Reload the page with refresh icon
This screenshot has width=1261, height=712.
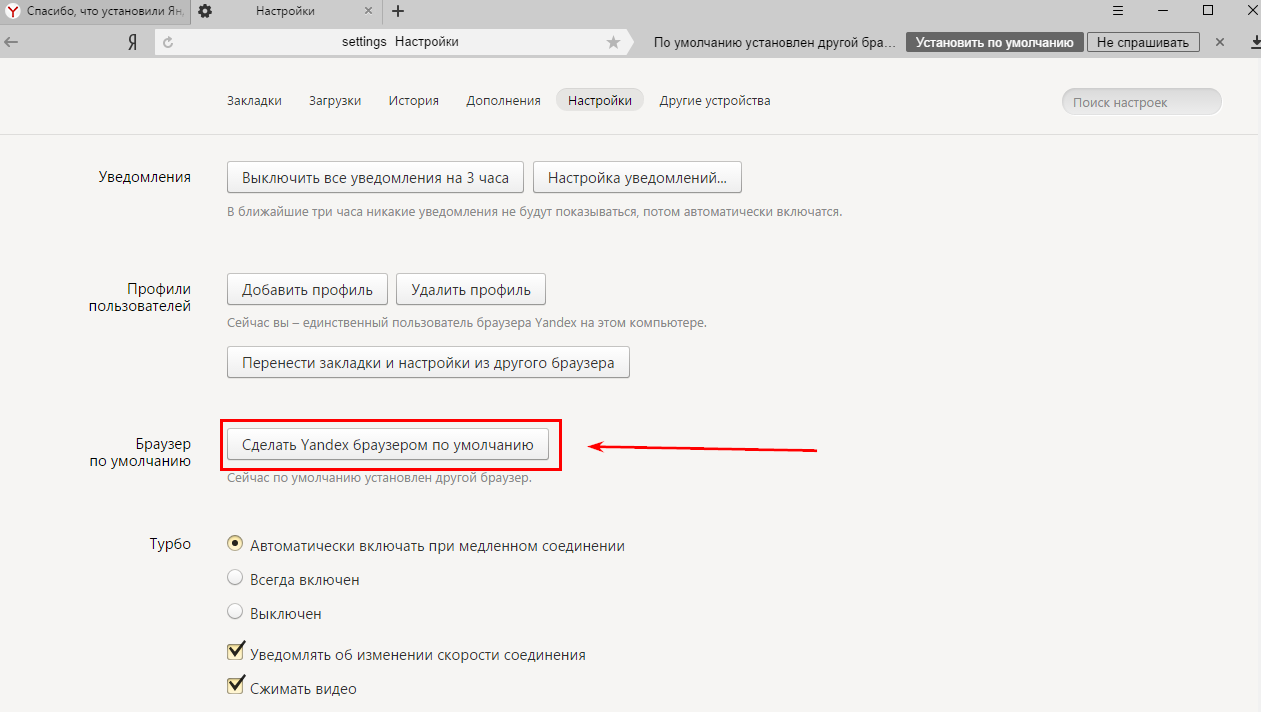[x=168, y=42]
